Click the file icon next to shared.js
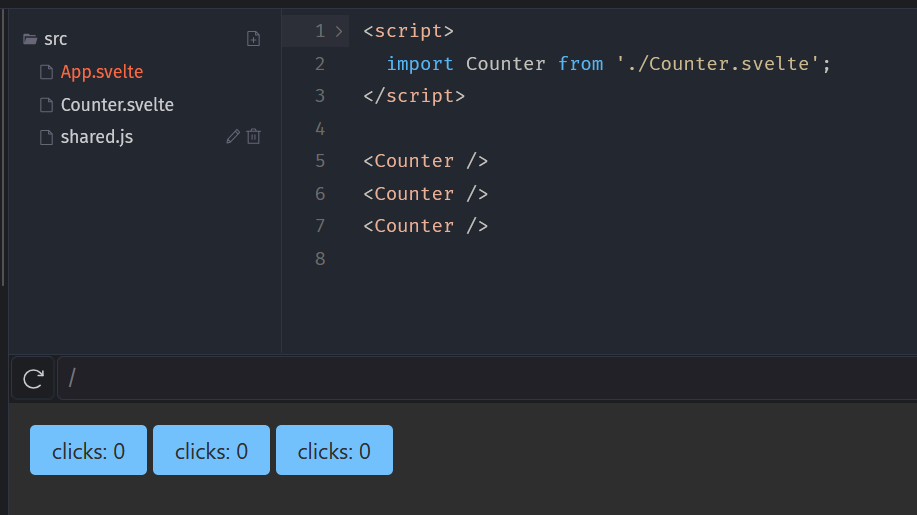The width and height of the screenshot is (917, 515). point(46,137)
